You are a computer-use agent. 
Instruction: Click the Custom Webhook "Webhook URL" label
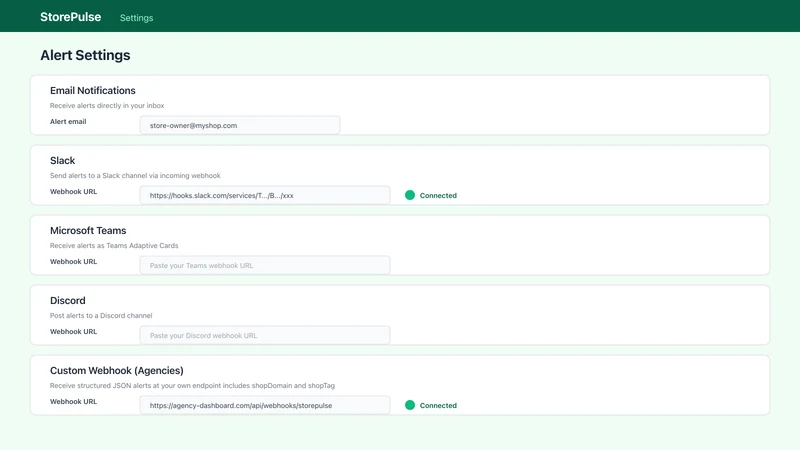73,402
